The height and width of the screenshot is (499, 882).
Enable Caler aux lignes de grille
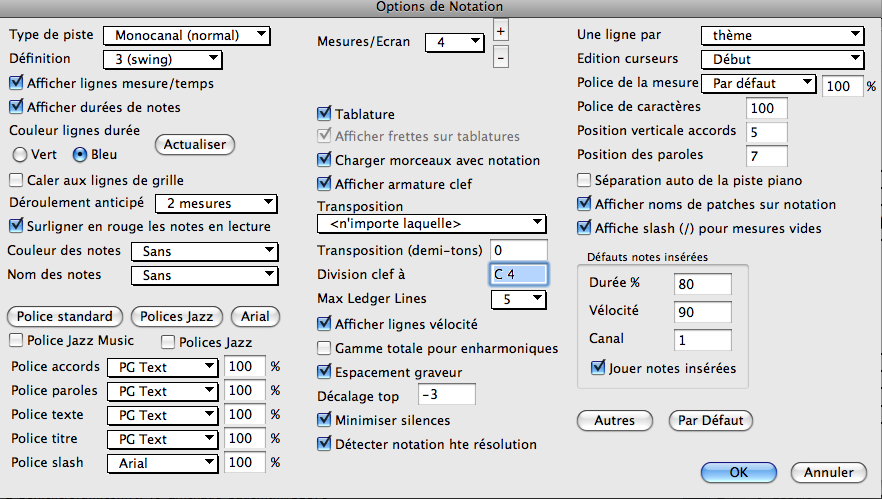tap(16, 180)
